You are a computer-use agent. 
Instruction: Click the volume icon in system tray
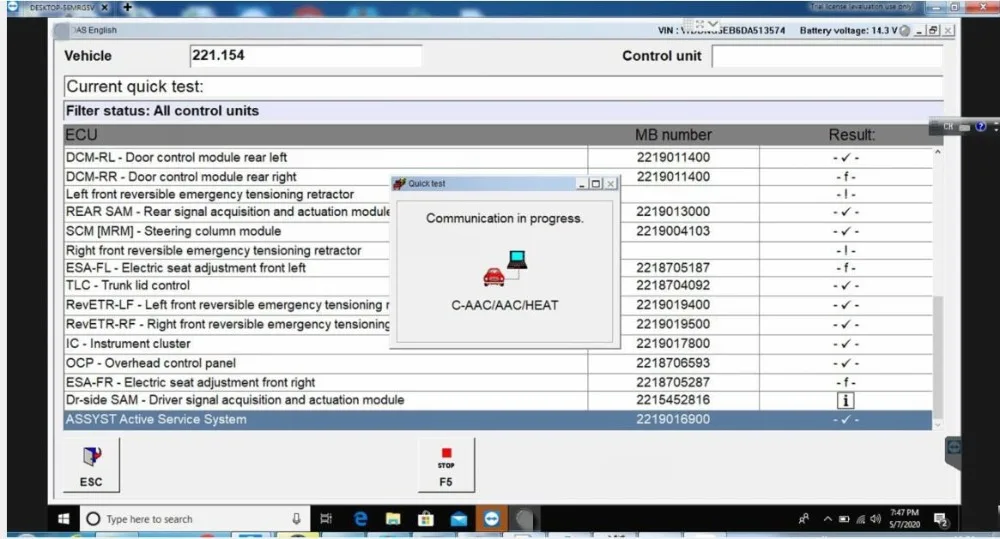coord(875,519)
